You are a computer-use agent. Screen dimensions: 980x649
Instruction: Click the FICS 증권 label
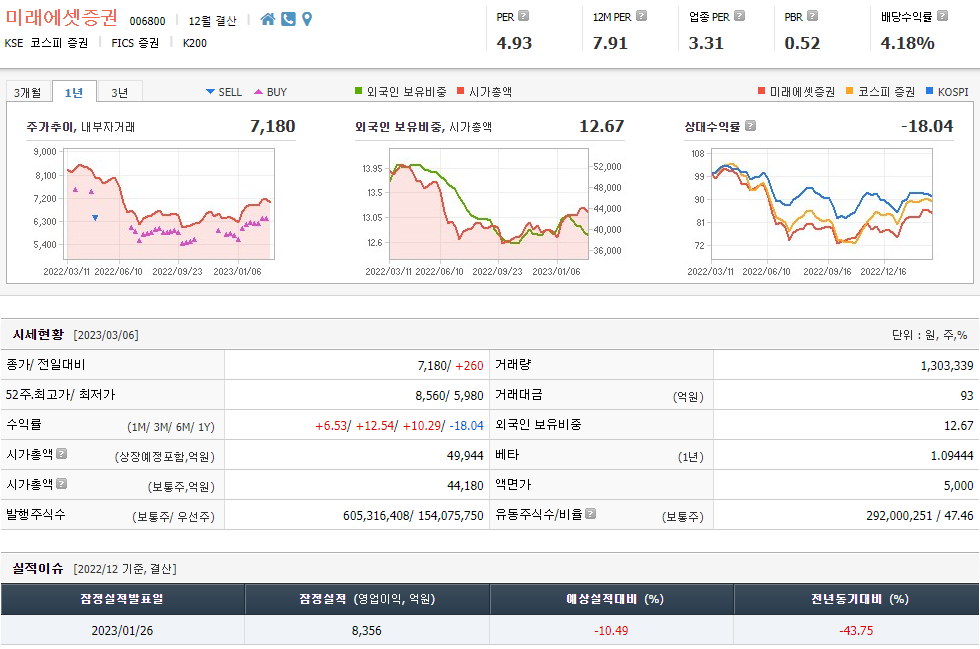135,43
